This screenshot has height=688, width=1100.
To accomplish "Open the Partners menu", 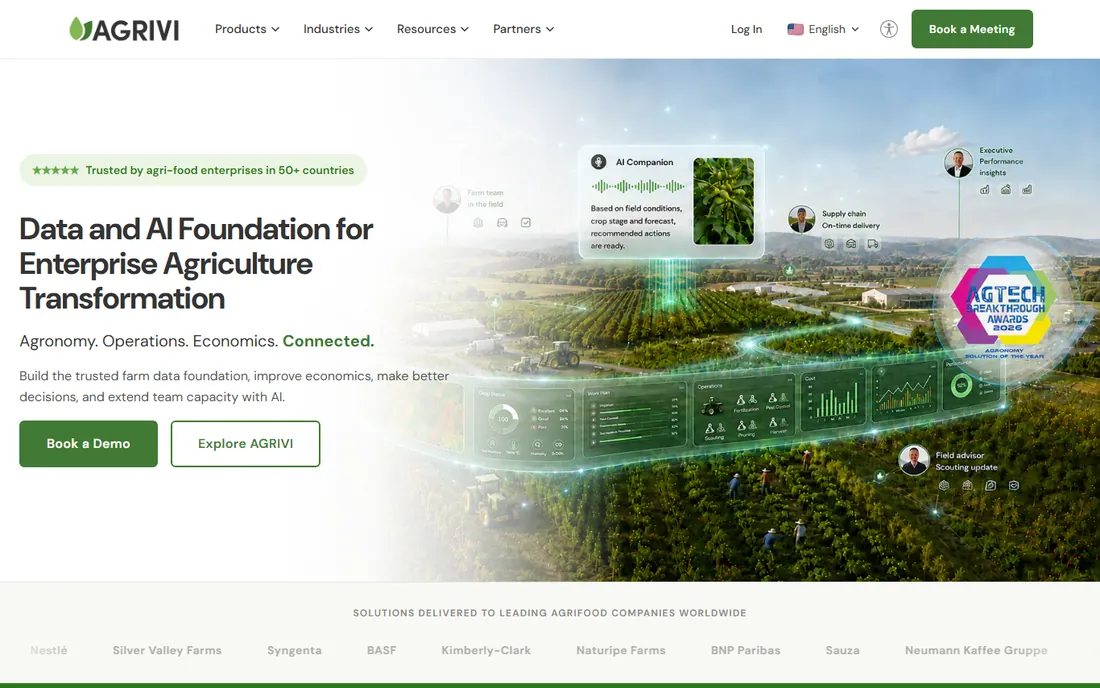I will [x=523, y=29].
